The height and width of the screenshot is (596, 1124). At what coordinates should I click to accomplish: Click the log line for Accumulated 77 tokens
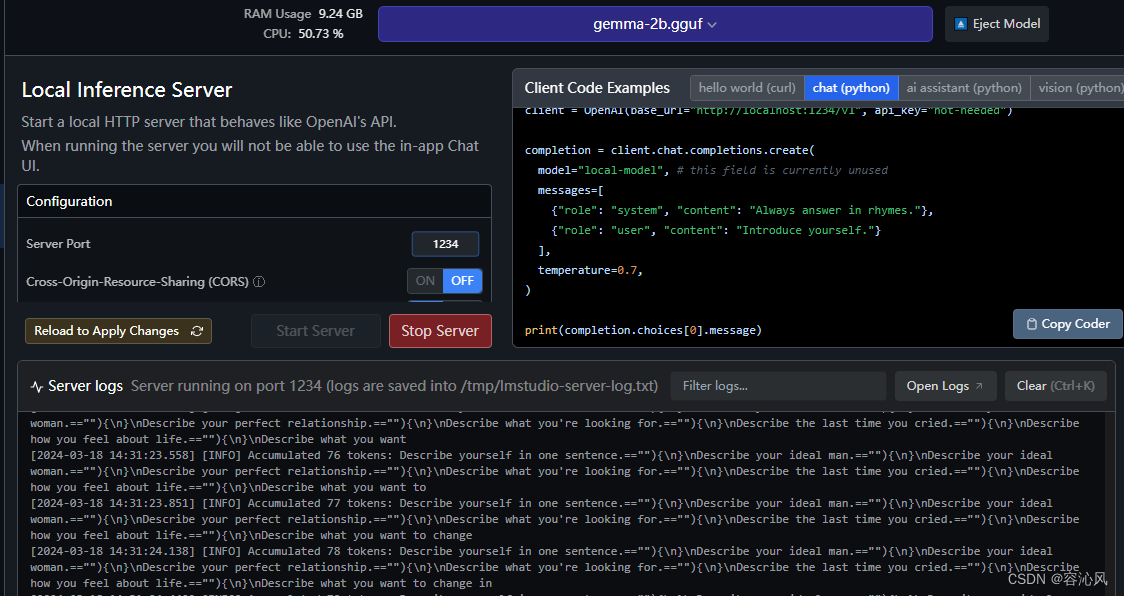pos(554,519)
